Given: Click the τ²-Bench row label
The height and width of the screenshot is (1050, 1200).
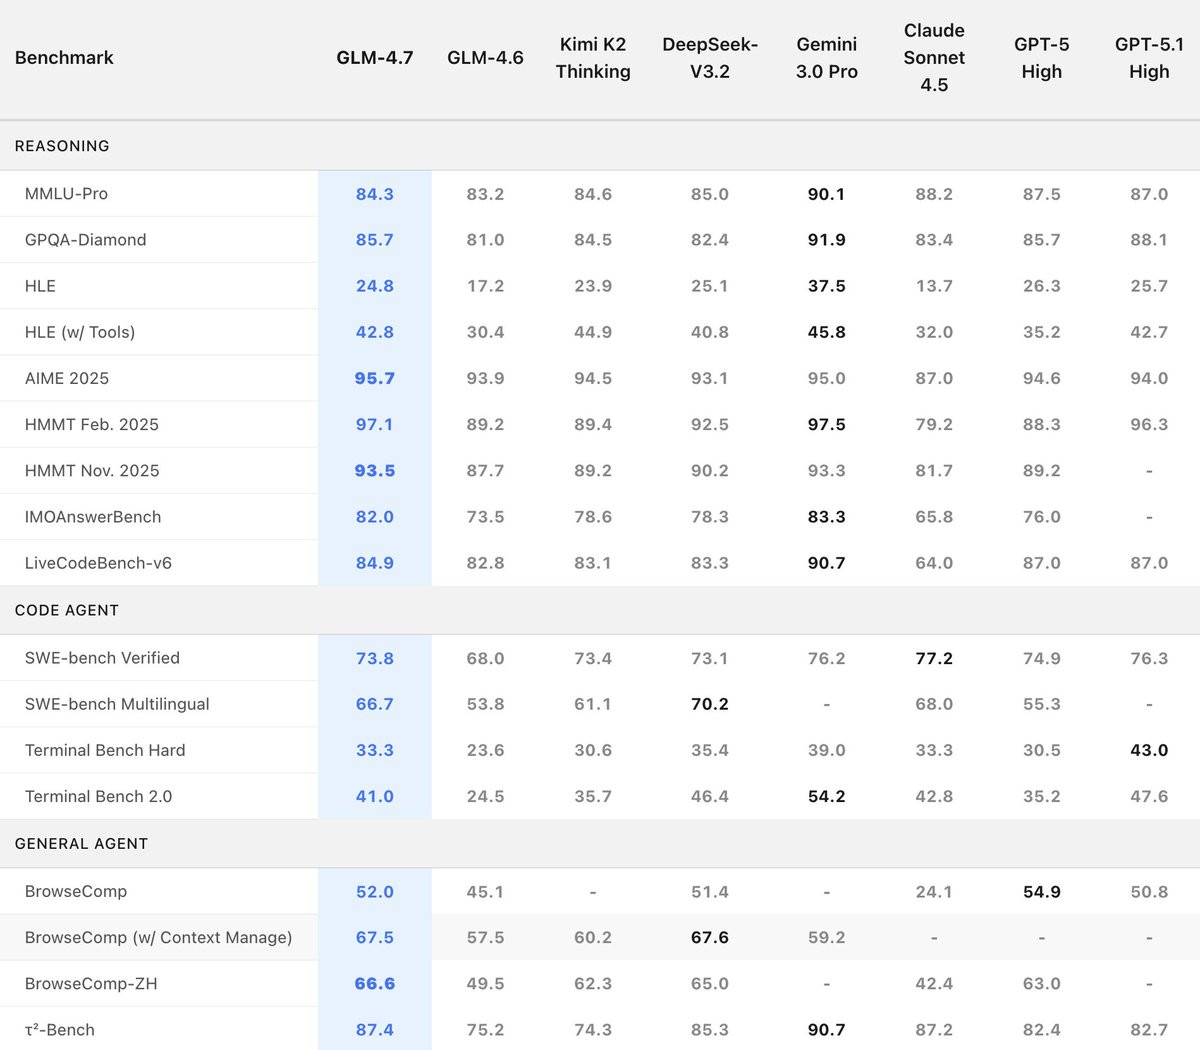Looking at the screenshot, I should (x=60, y=1029).
